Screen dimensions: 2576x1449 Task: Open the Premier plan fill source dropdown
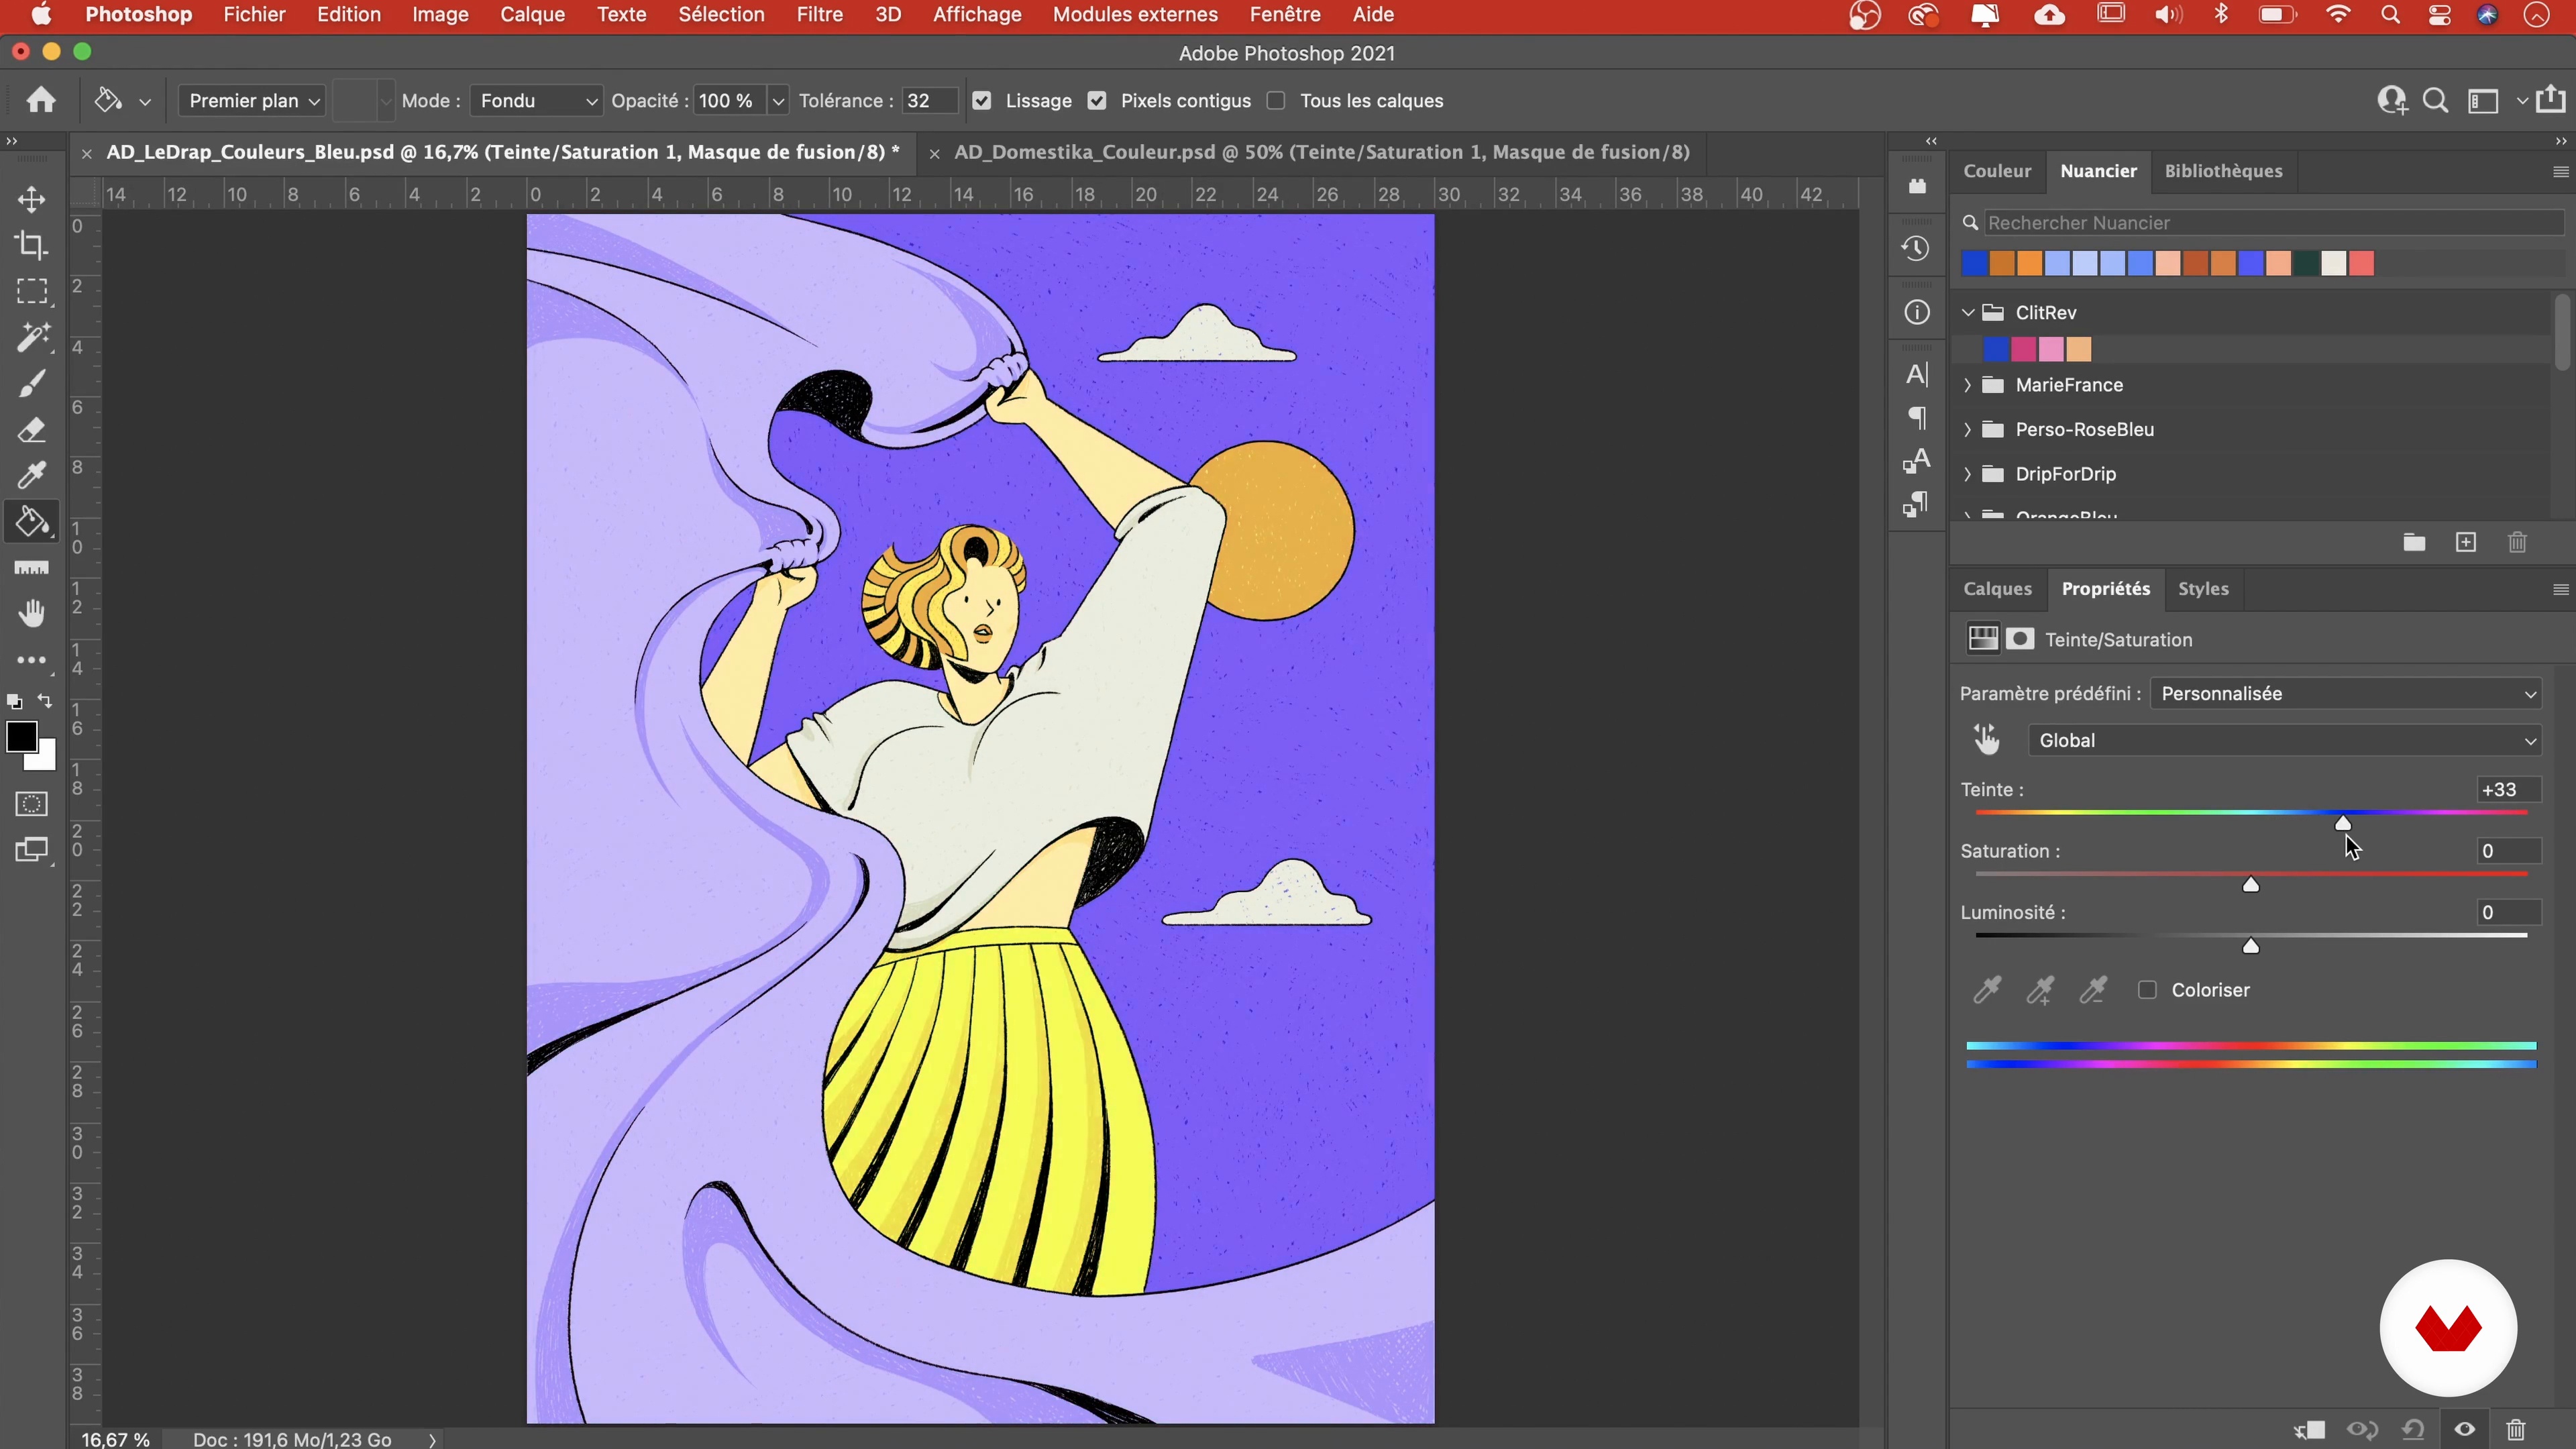[x=251, y=100]
